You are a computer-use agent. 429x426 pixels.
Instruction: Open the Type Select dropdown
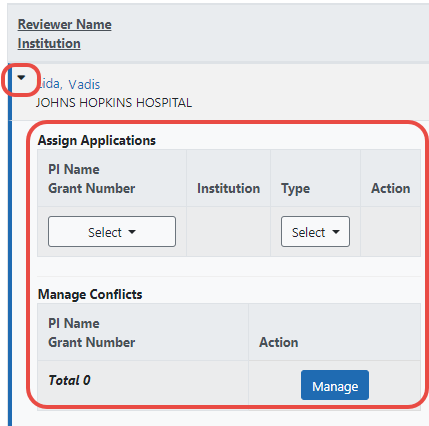pos(315,232)
